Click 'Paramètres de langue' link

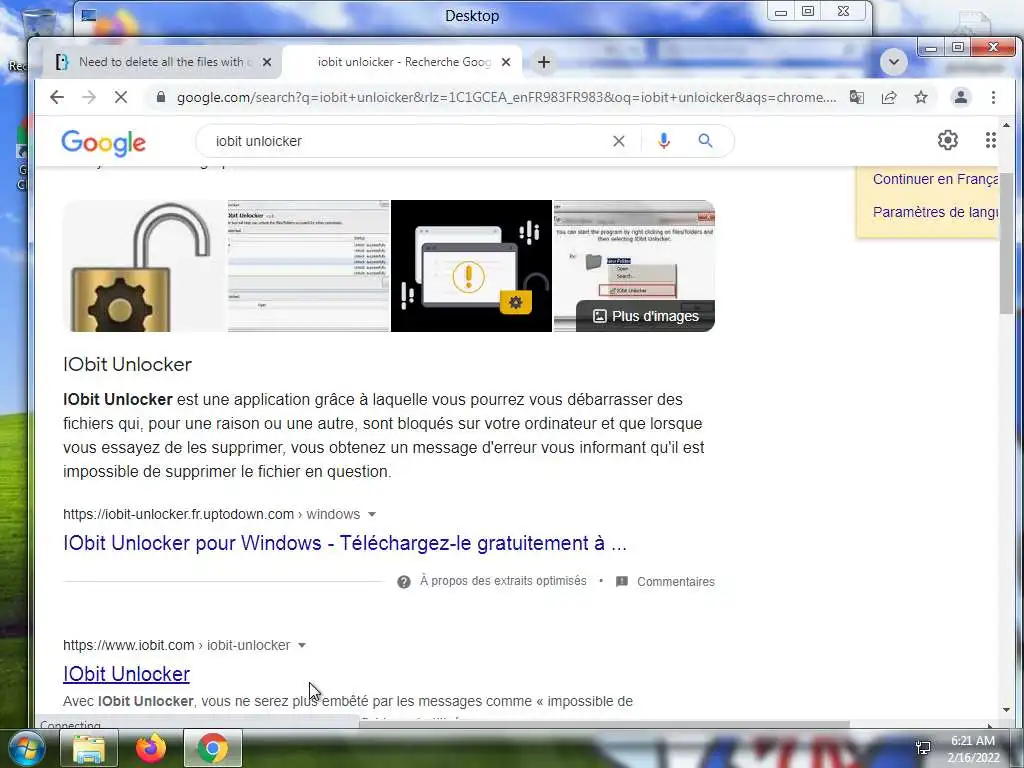[x=935, y=212]
